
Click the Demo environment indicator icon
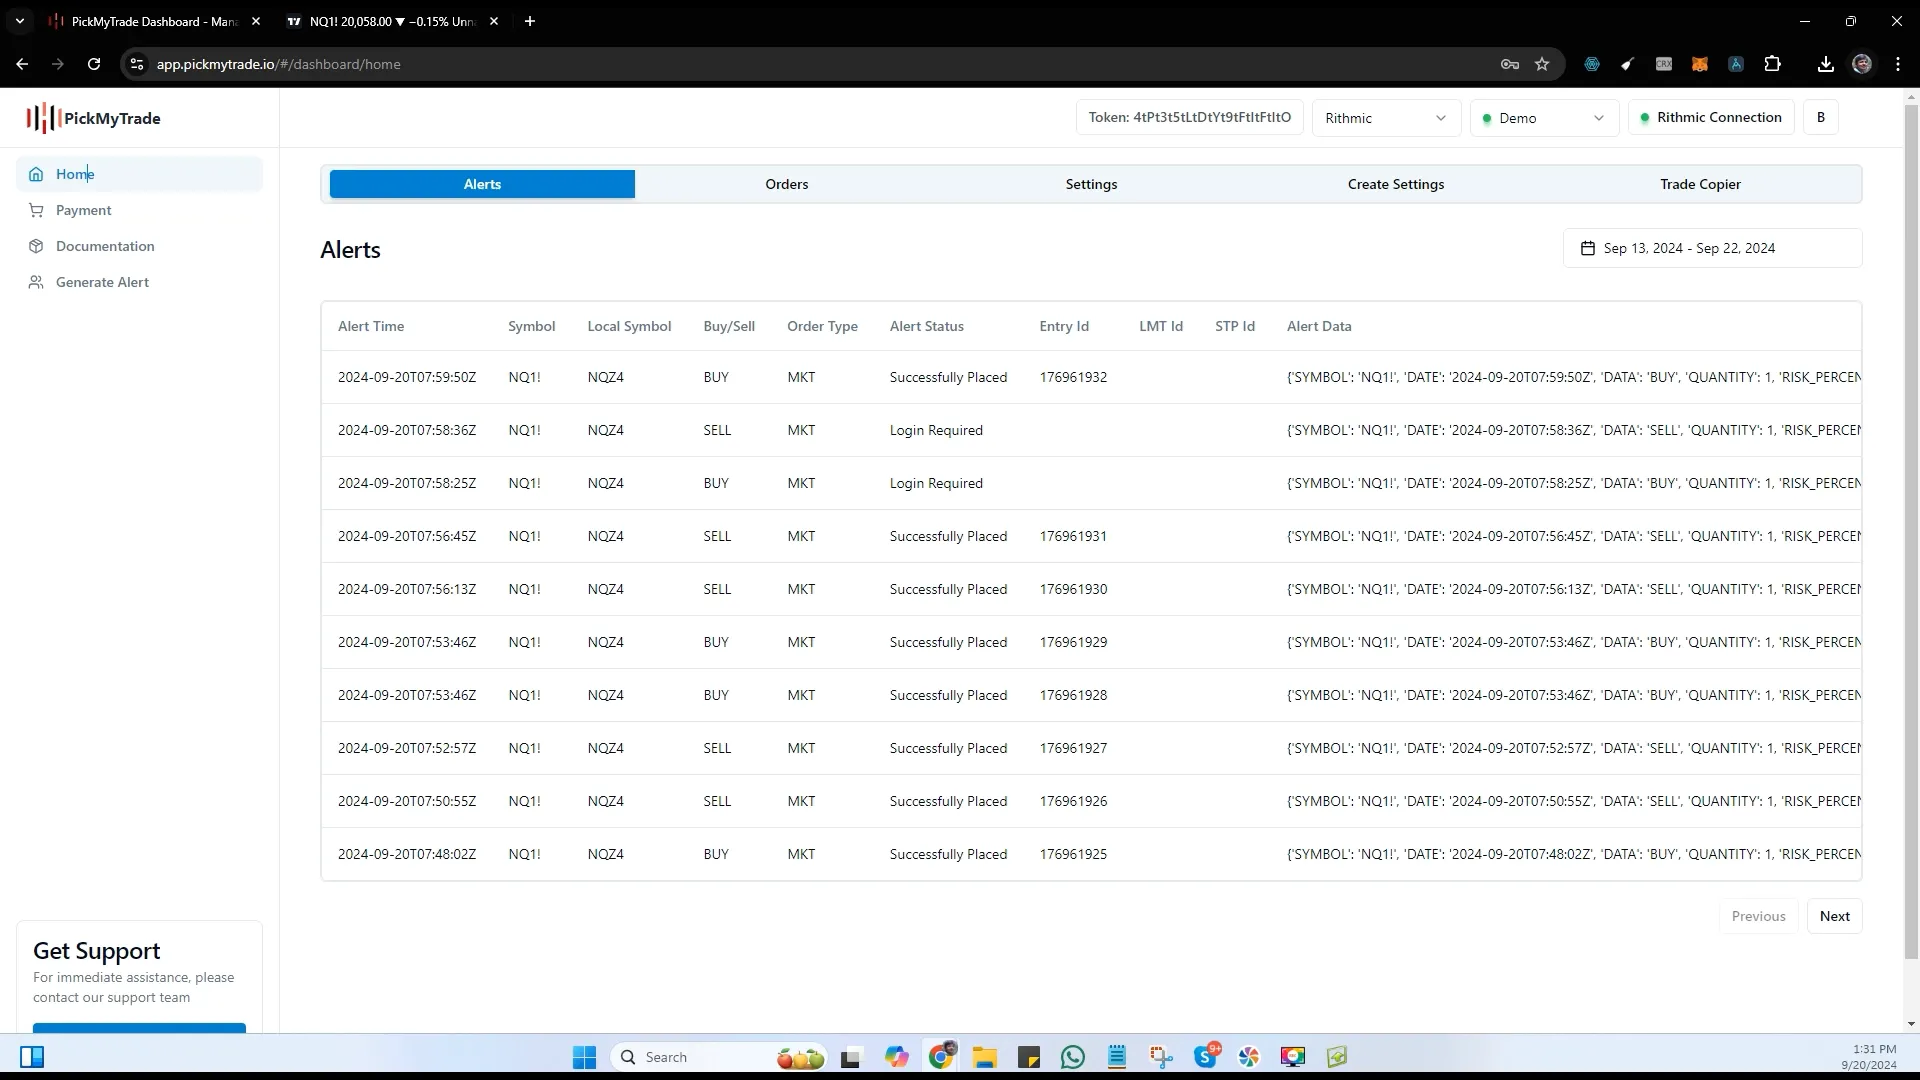(1485, 117)
